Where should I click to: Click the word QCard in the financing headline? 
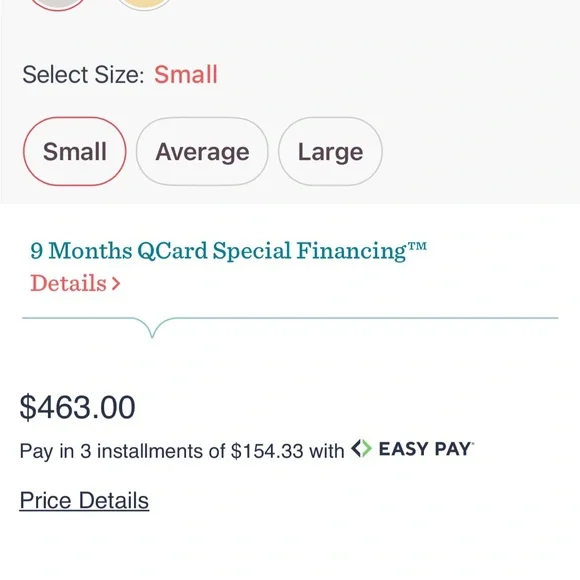172,251
